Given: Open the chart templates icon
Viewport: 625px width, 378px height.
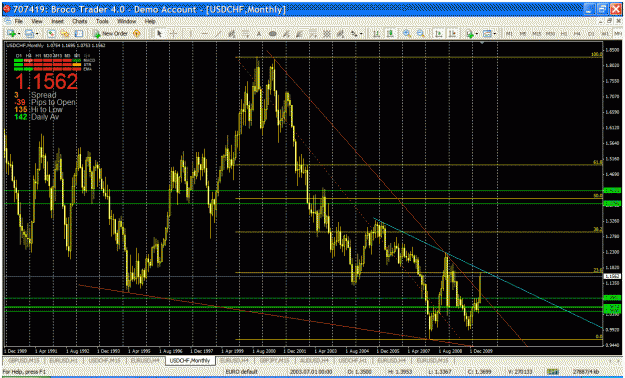Looking at the screenshot, I should 487,34.
